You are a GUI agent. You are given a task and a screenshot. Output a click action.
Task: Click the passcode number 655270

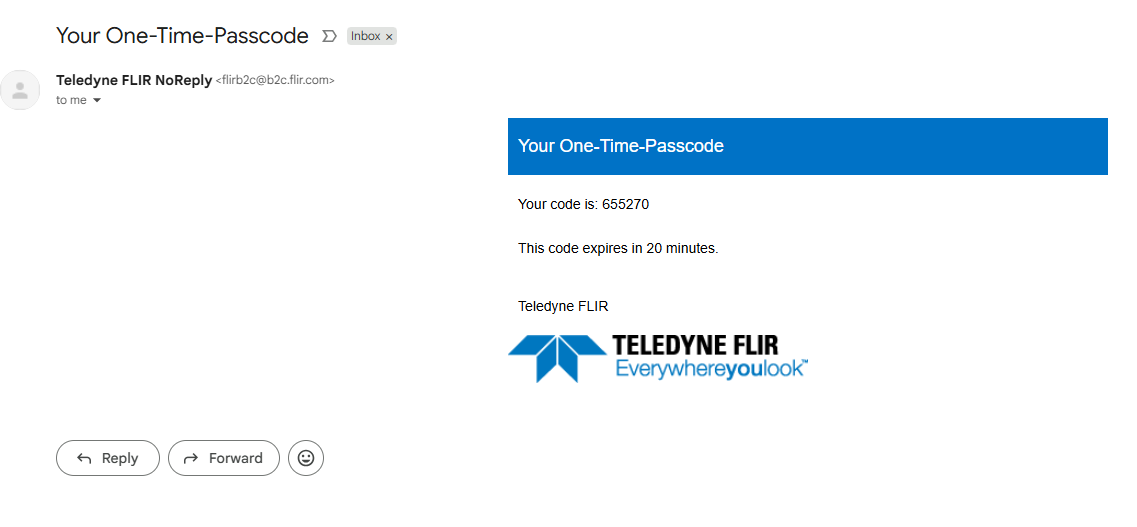626,204
